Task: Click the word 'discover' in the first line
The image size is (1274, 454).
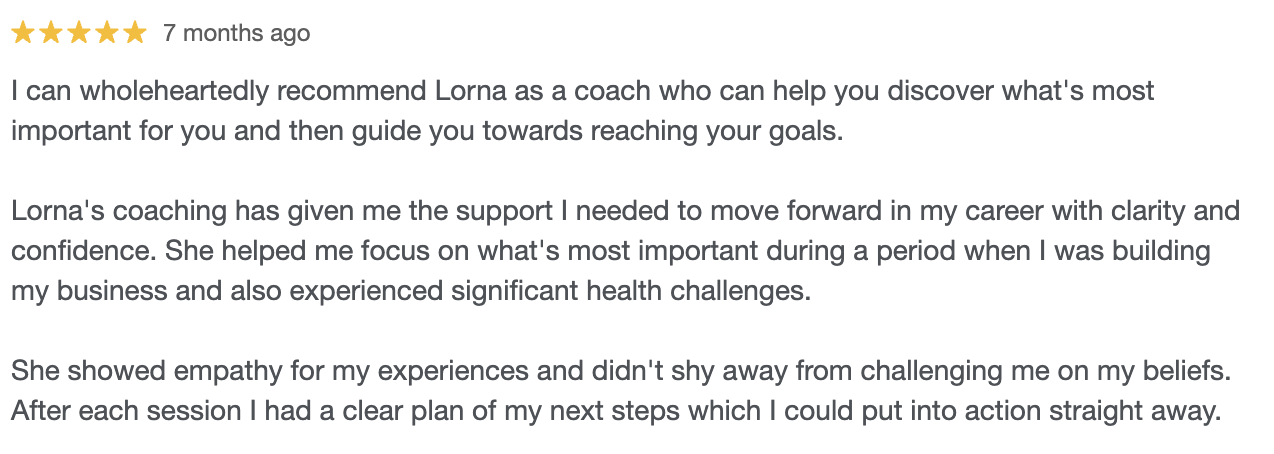Action: 947,92
